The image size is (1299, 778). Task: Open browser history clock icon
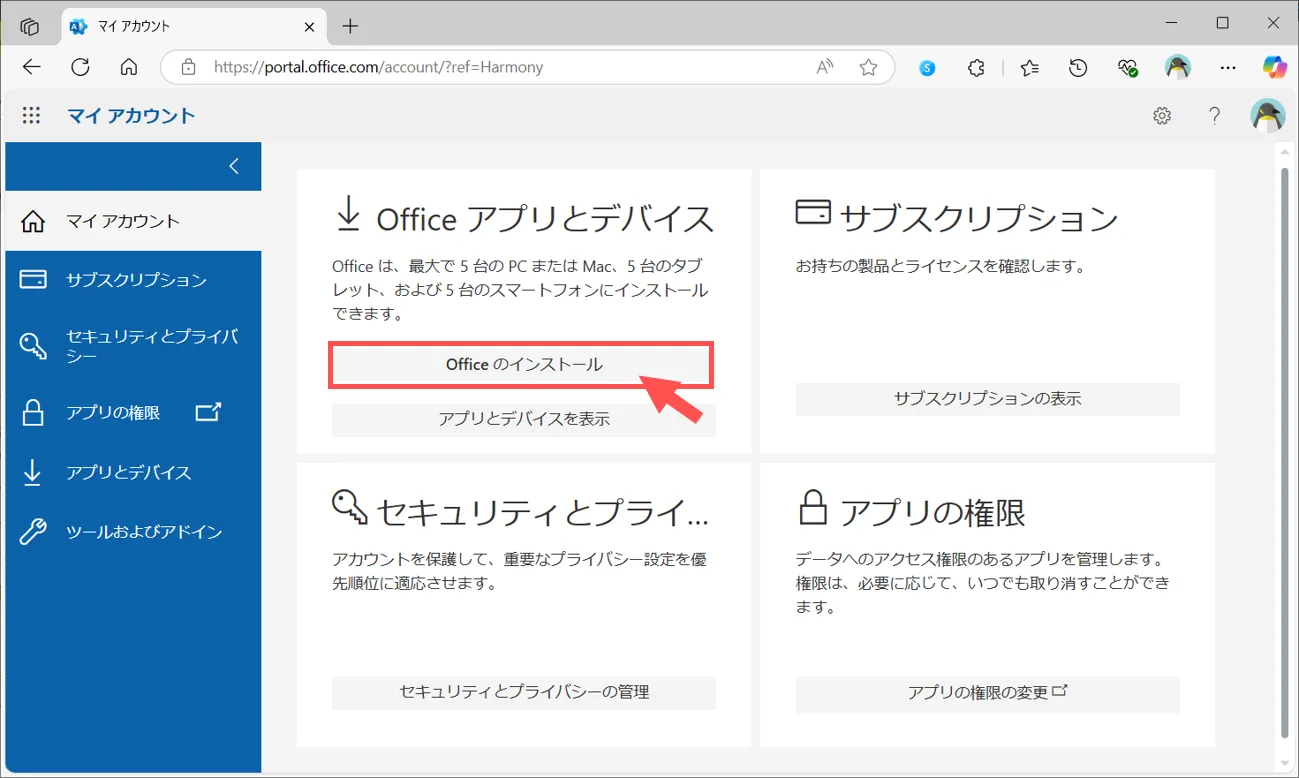(x=1078, y=68)
